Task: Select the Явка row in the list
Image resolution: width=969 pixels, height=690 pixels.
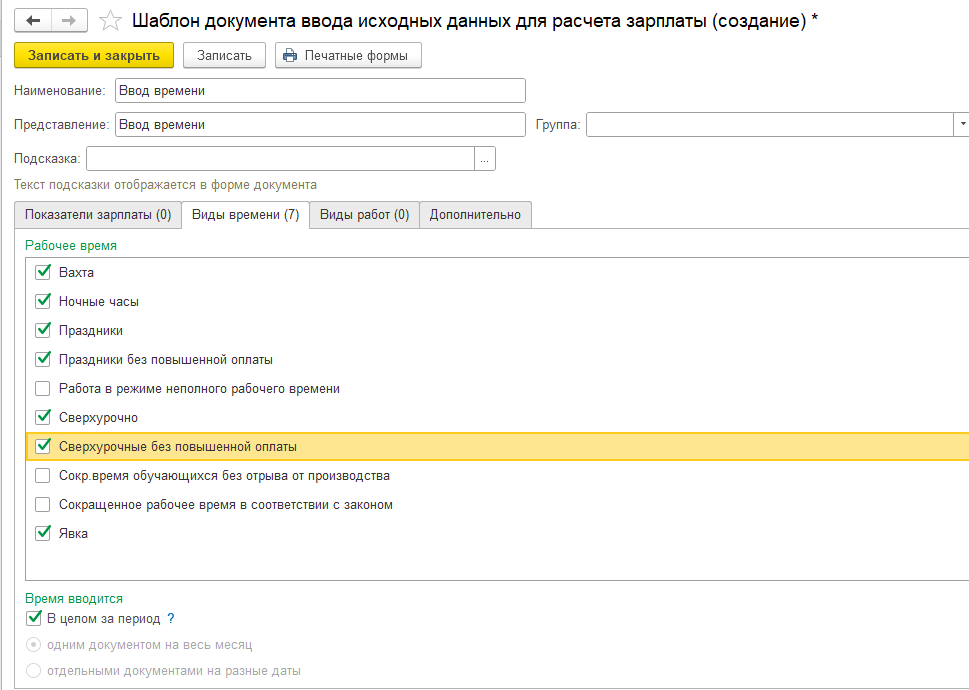Action: coord(497,534)
